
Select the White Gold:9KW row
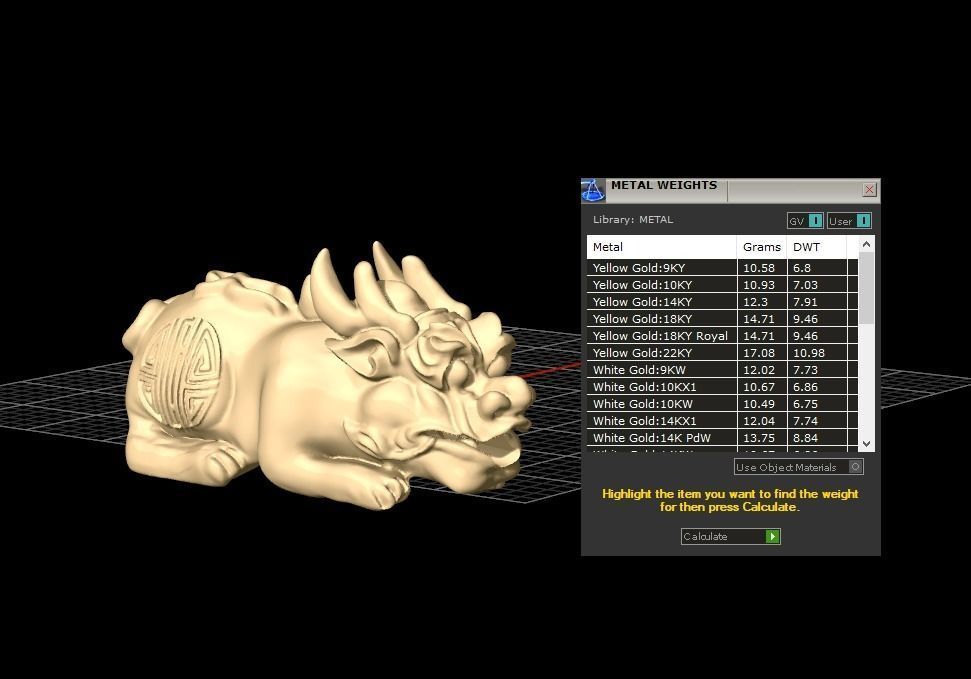[722, 370]
